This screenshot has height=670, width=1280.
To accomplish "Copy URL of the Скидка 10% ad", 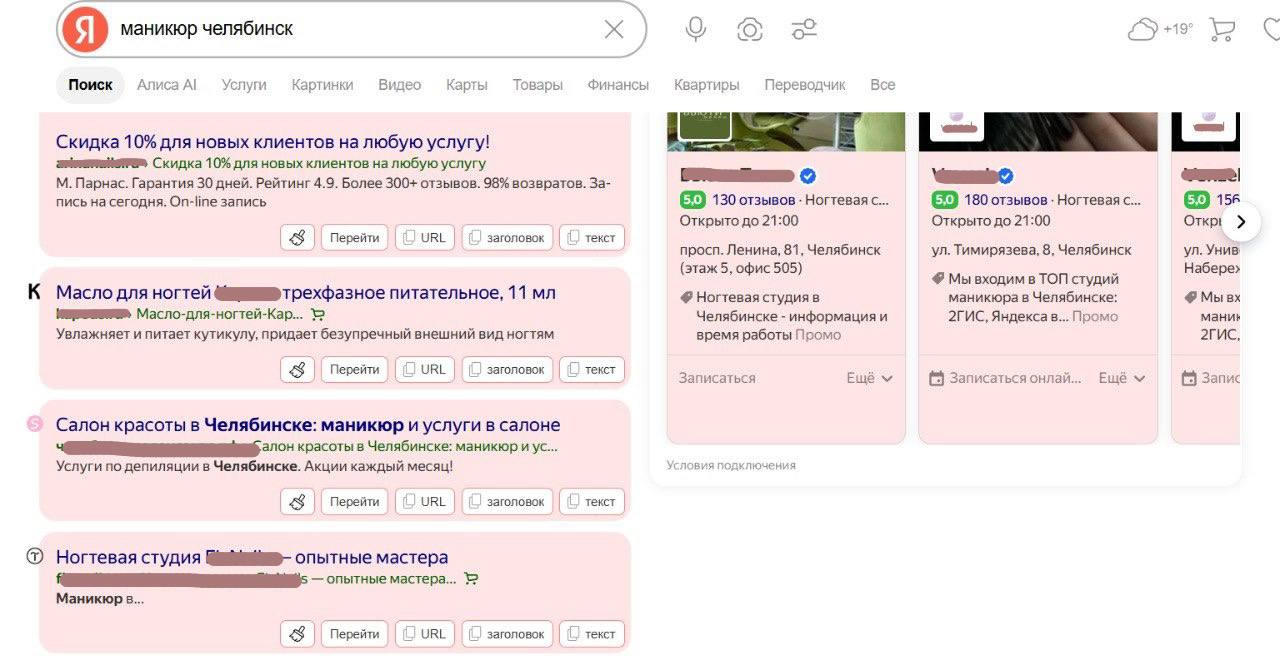I will tap(425, 237).
